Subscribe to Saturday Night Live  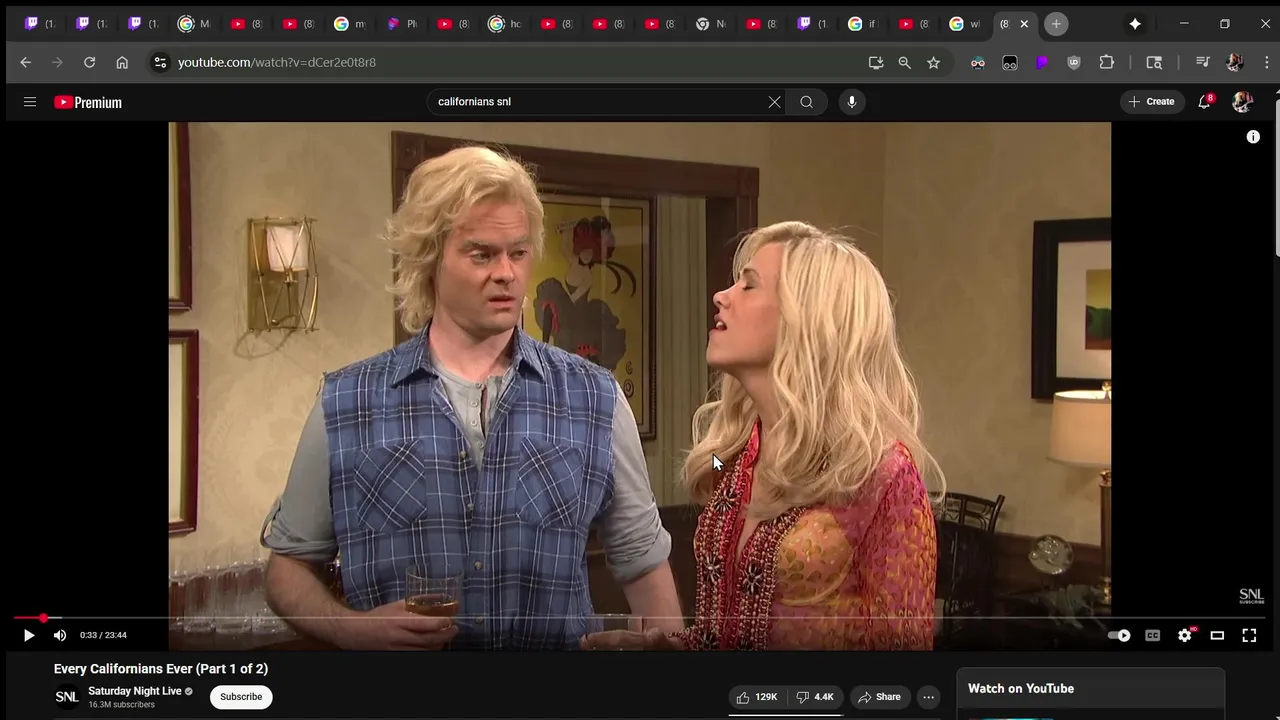[241, 697]
